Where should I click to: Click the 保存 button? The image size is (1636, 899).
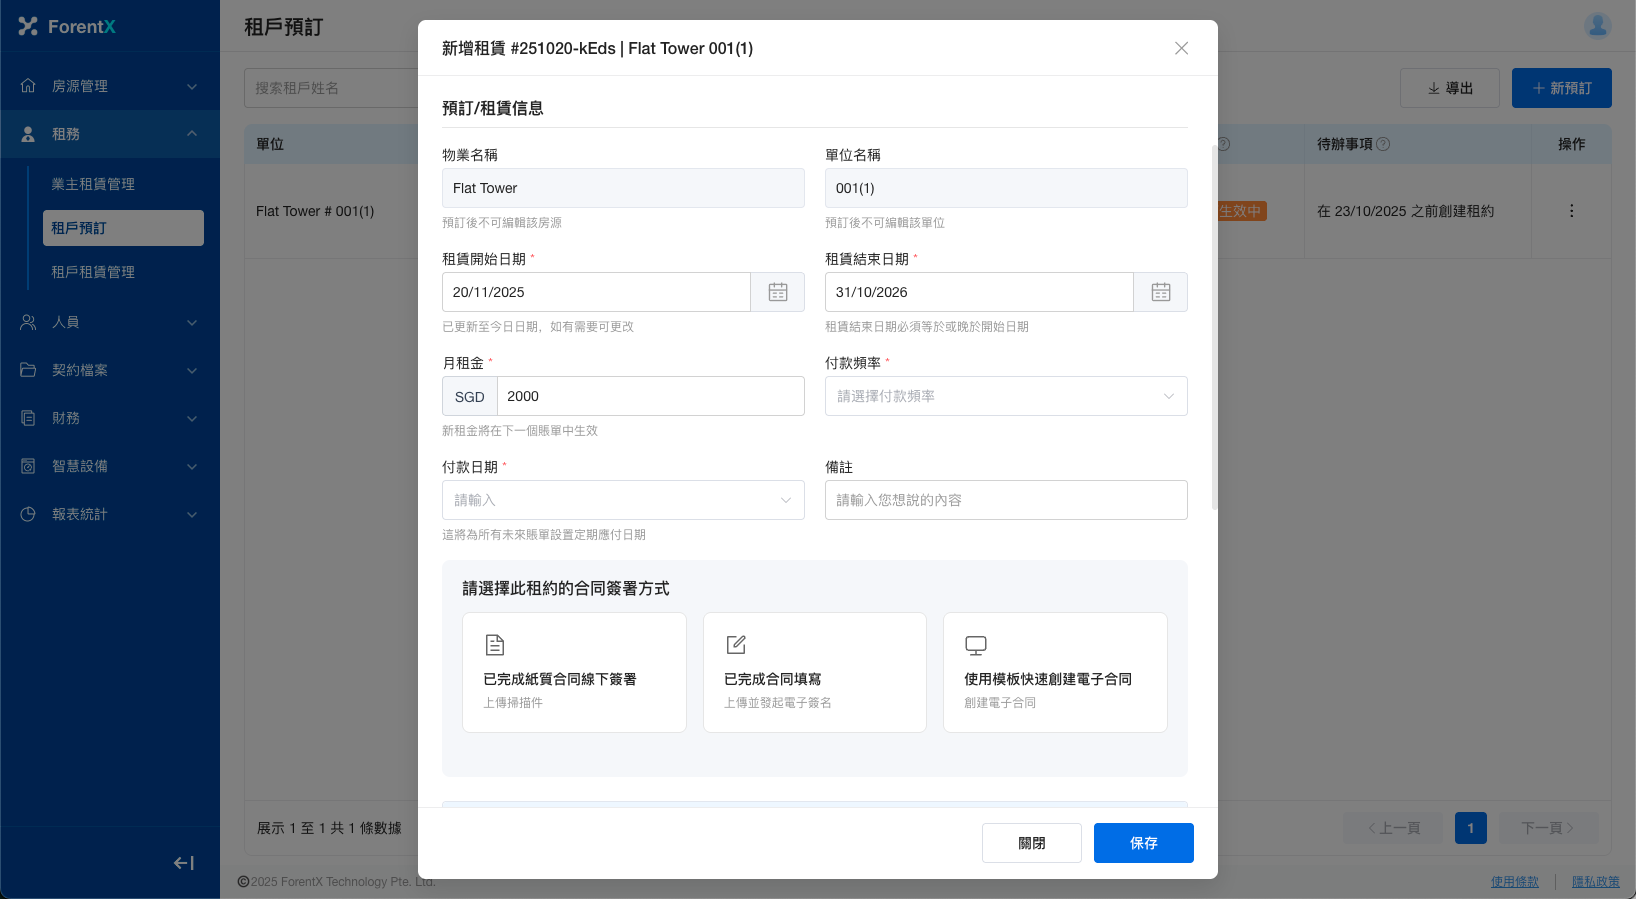click(x=1143, y=843)
